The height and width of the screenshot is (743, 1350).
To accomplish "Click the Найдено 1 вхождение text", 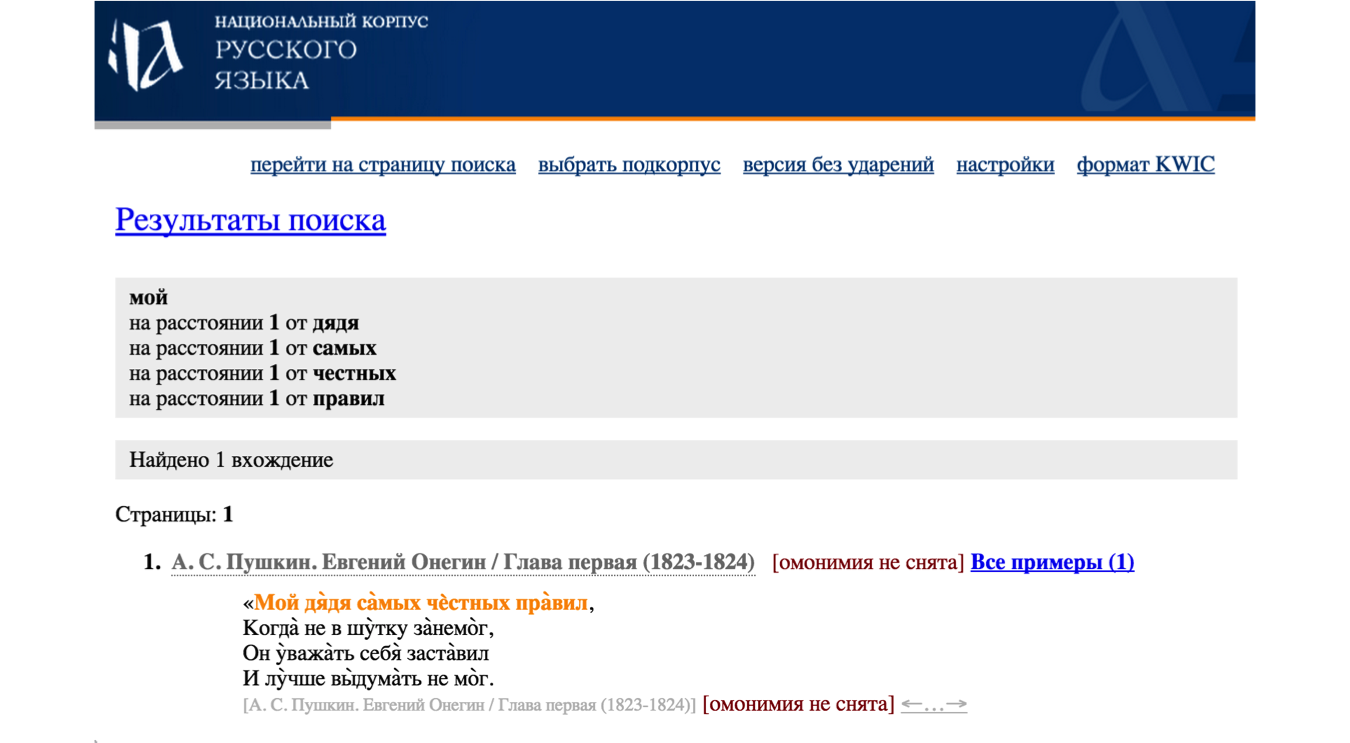I will pos(231,460).
